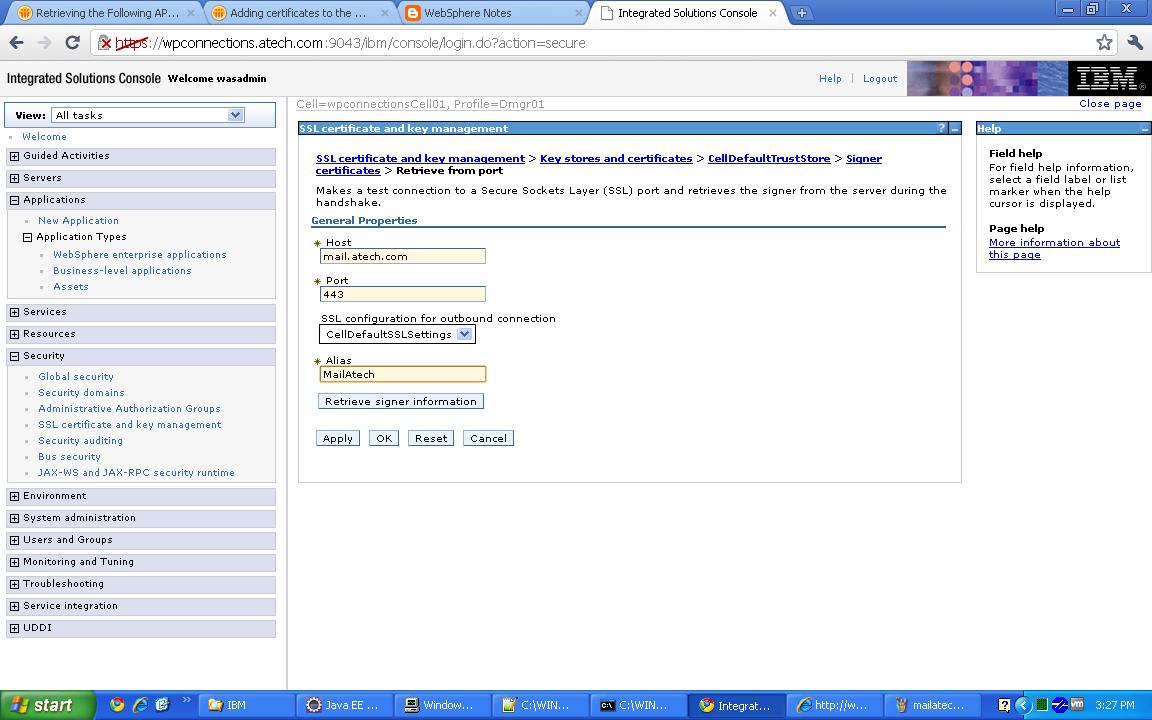
Task: Open the CellDefaultSSLSettings configuration dropdown
Action: [465, 334]
